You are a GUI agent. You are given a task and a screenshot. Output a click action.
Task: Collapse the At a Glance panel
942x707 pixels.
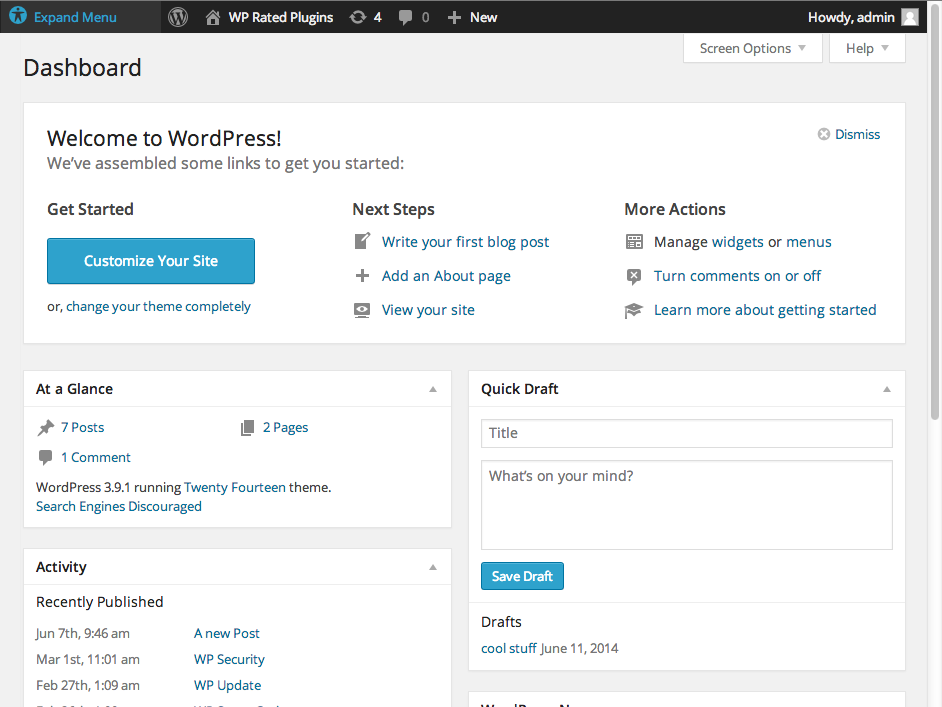[433, 389]
